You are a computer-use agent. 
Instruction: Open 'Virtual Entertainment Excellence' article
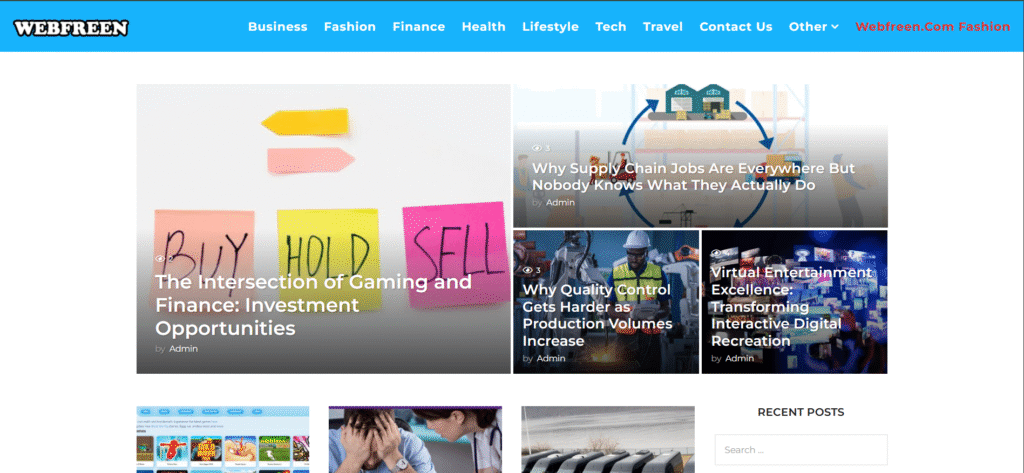pyautogui.click(x=791, y=306)
